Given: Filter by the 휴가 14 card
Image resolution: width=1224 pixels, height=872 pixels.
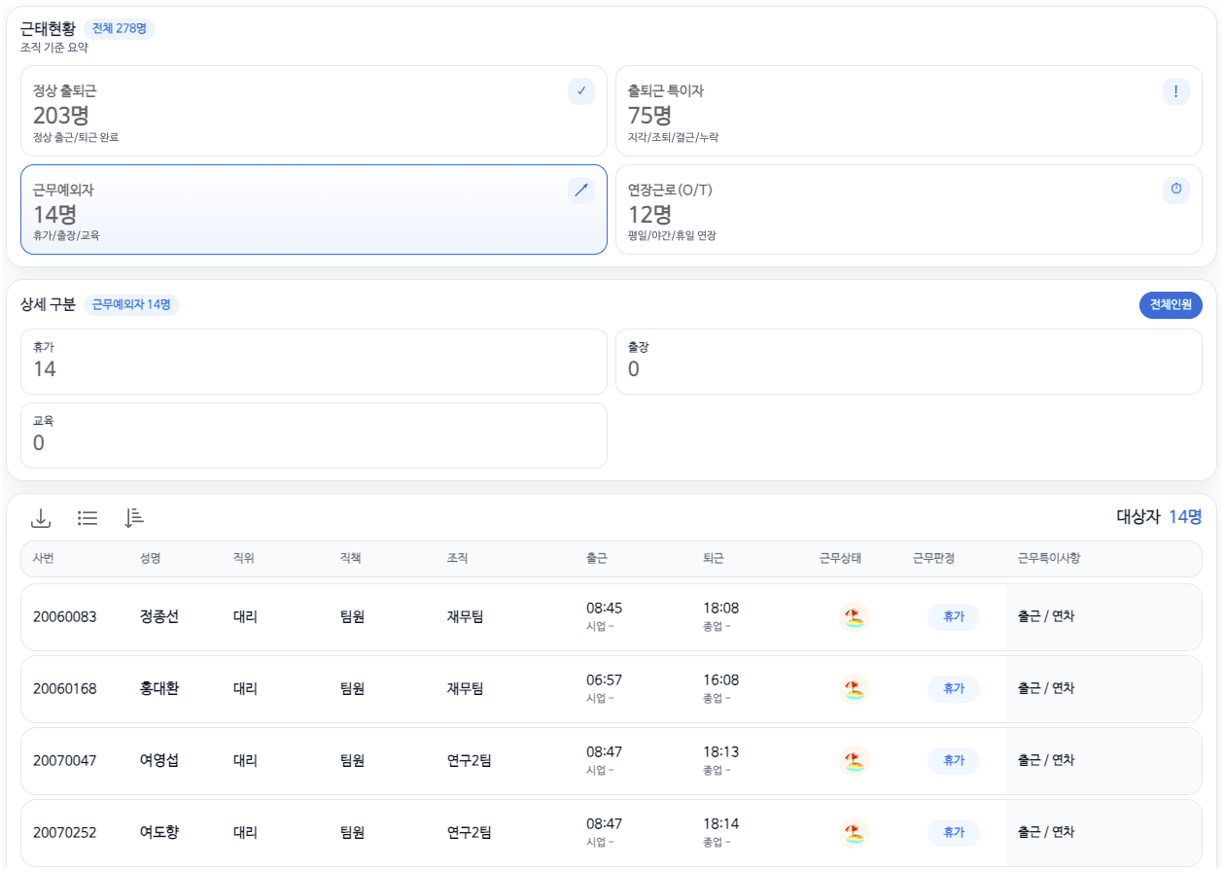Looking at the screenshot, I should tap(314, 362).
